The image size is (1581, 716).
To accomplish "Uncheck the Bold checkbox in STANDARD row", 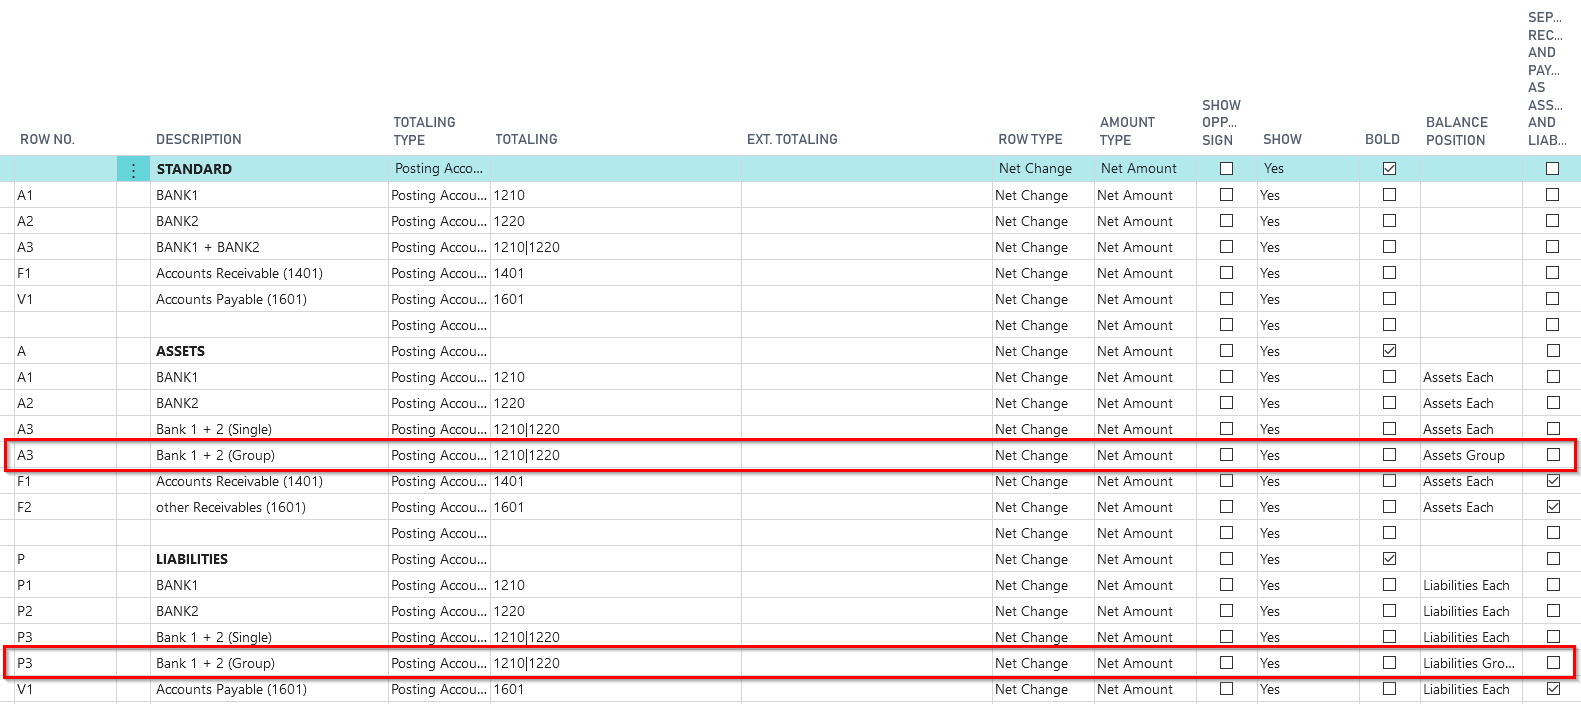I will [1389, 169].
